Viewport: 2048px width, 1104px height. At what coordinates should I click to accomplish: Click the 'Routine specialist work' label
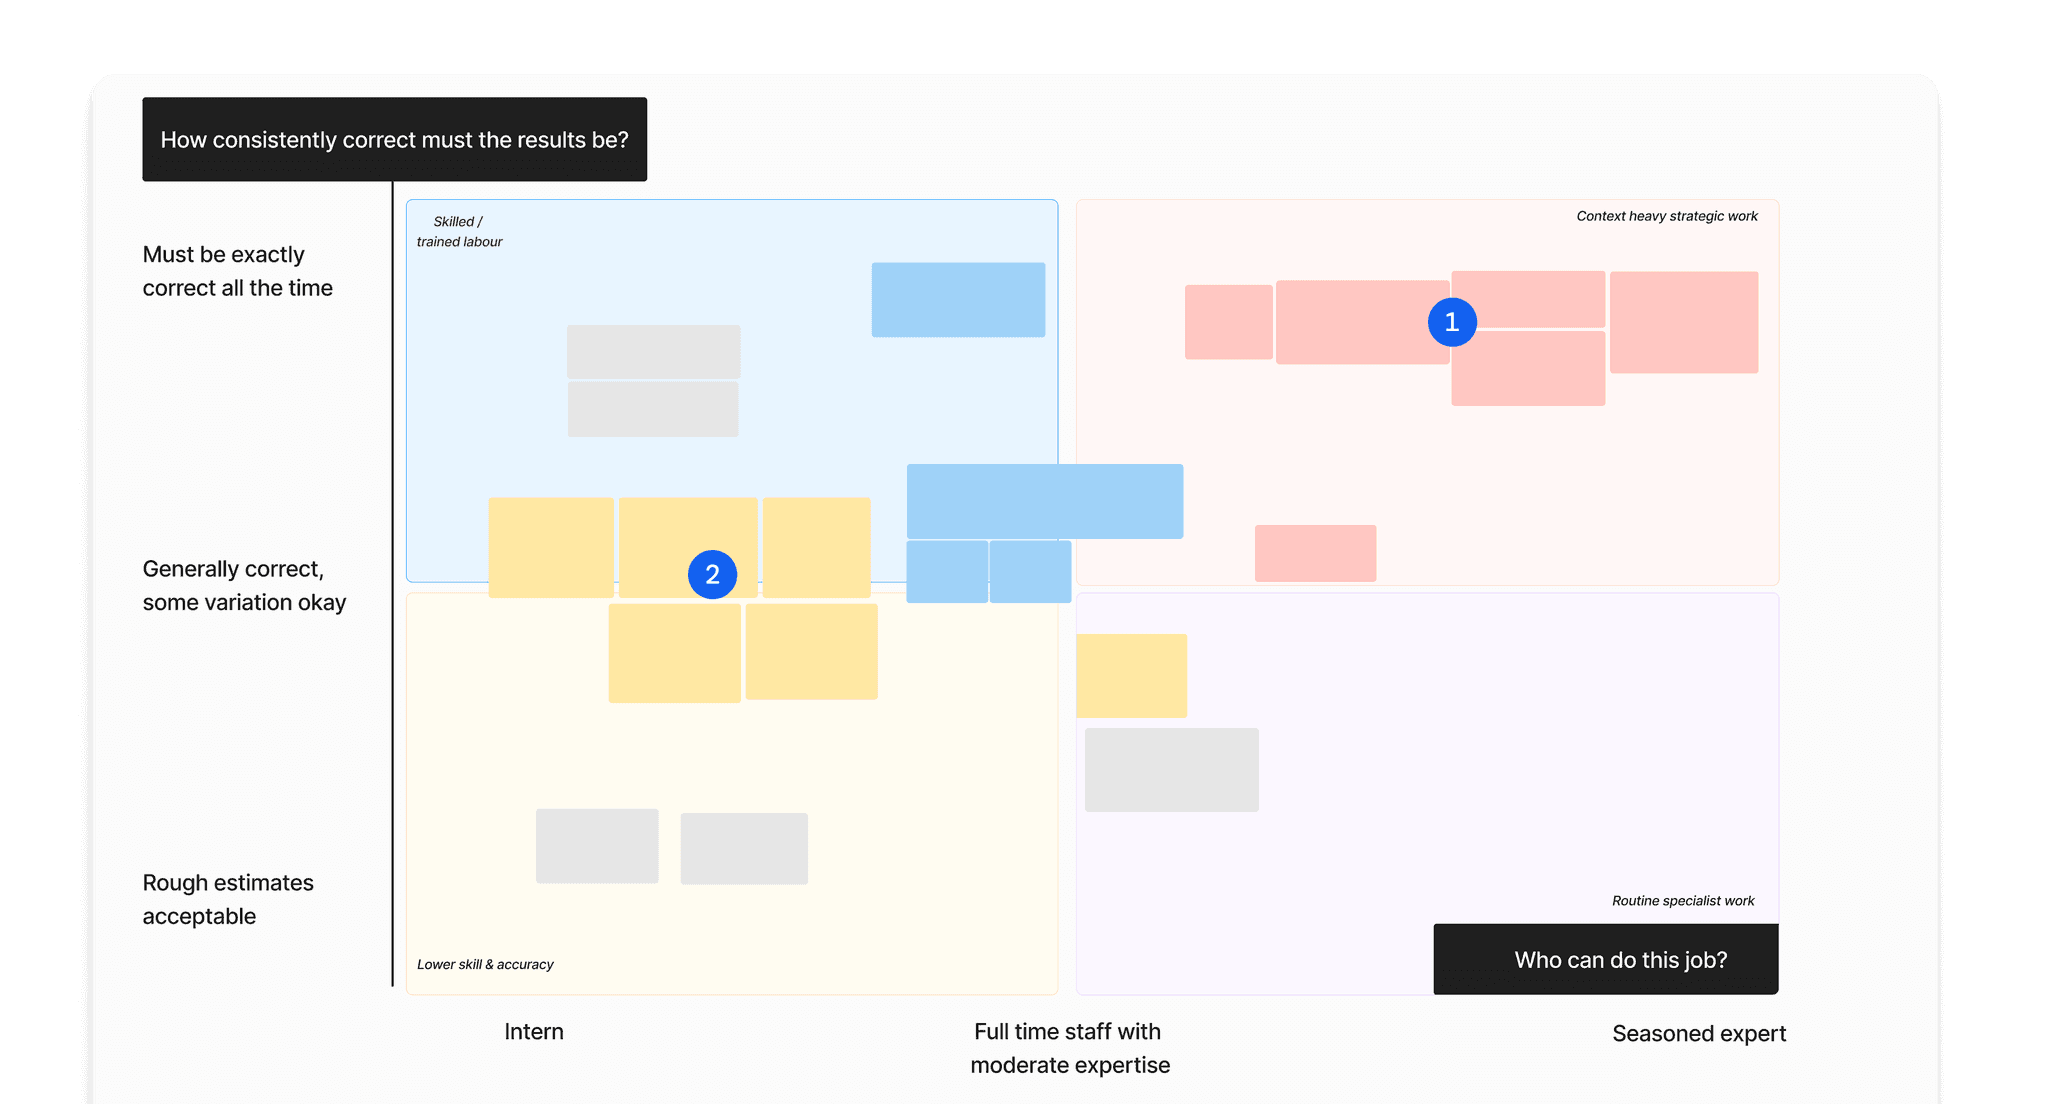coord(1682,901)
